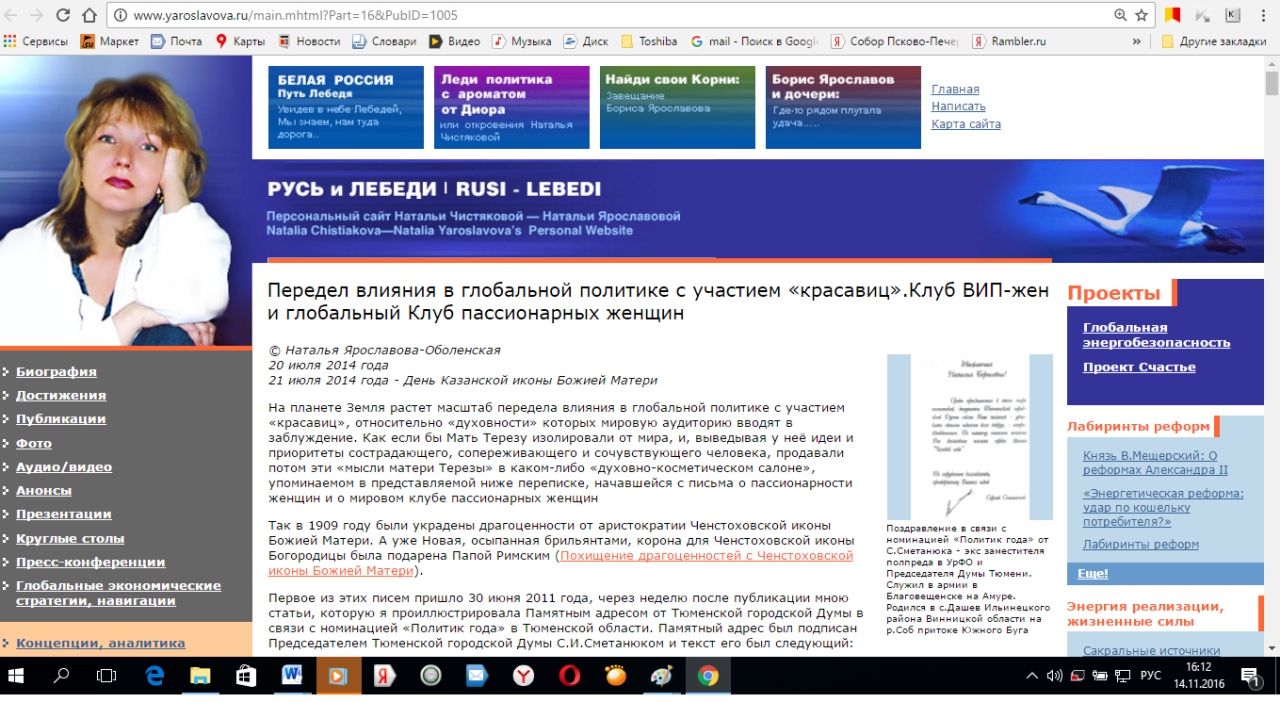Open the Энергетическая реформа article link
Screen dimensions: 1280x702
[1163, 507]
